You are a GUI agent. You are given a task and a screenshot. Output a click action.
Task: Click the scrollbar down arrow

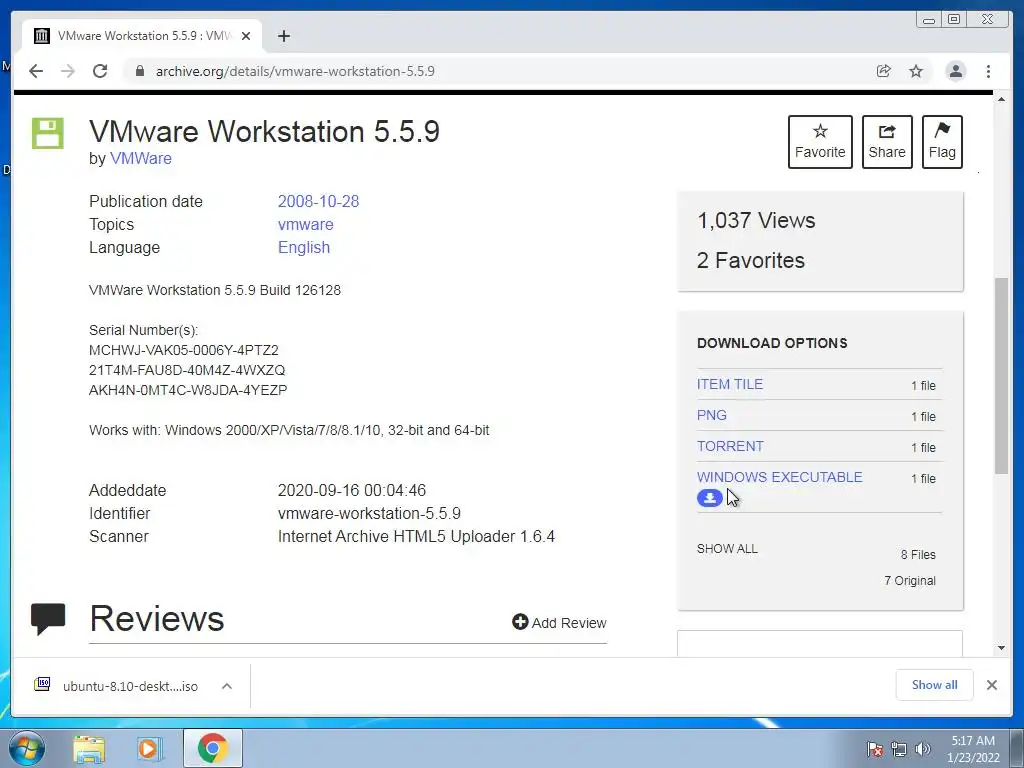1001,648
